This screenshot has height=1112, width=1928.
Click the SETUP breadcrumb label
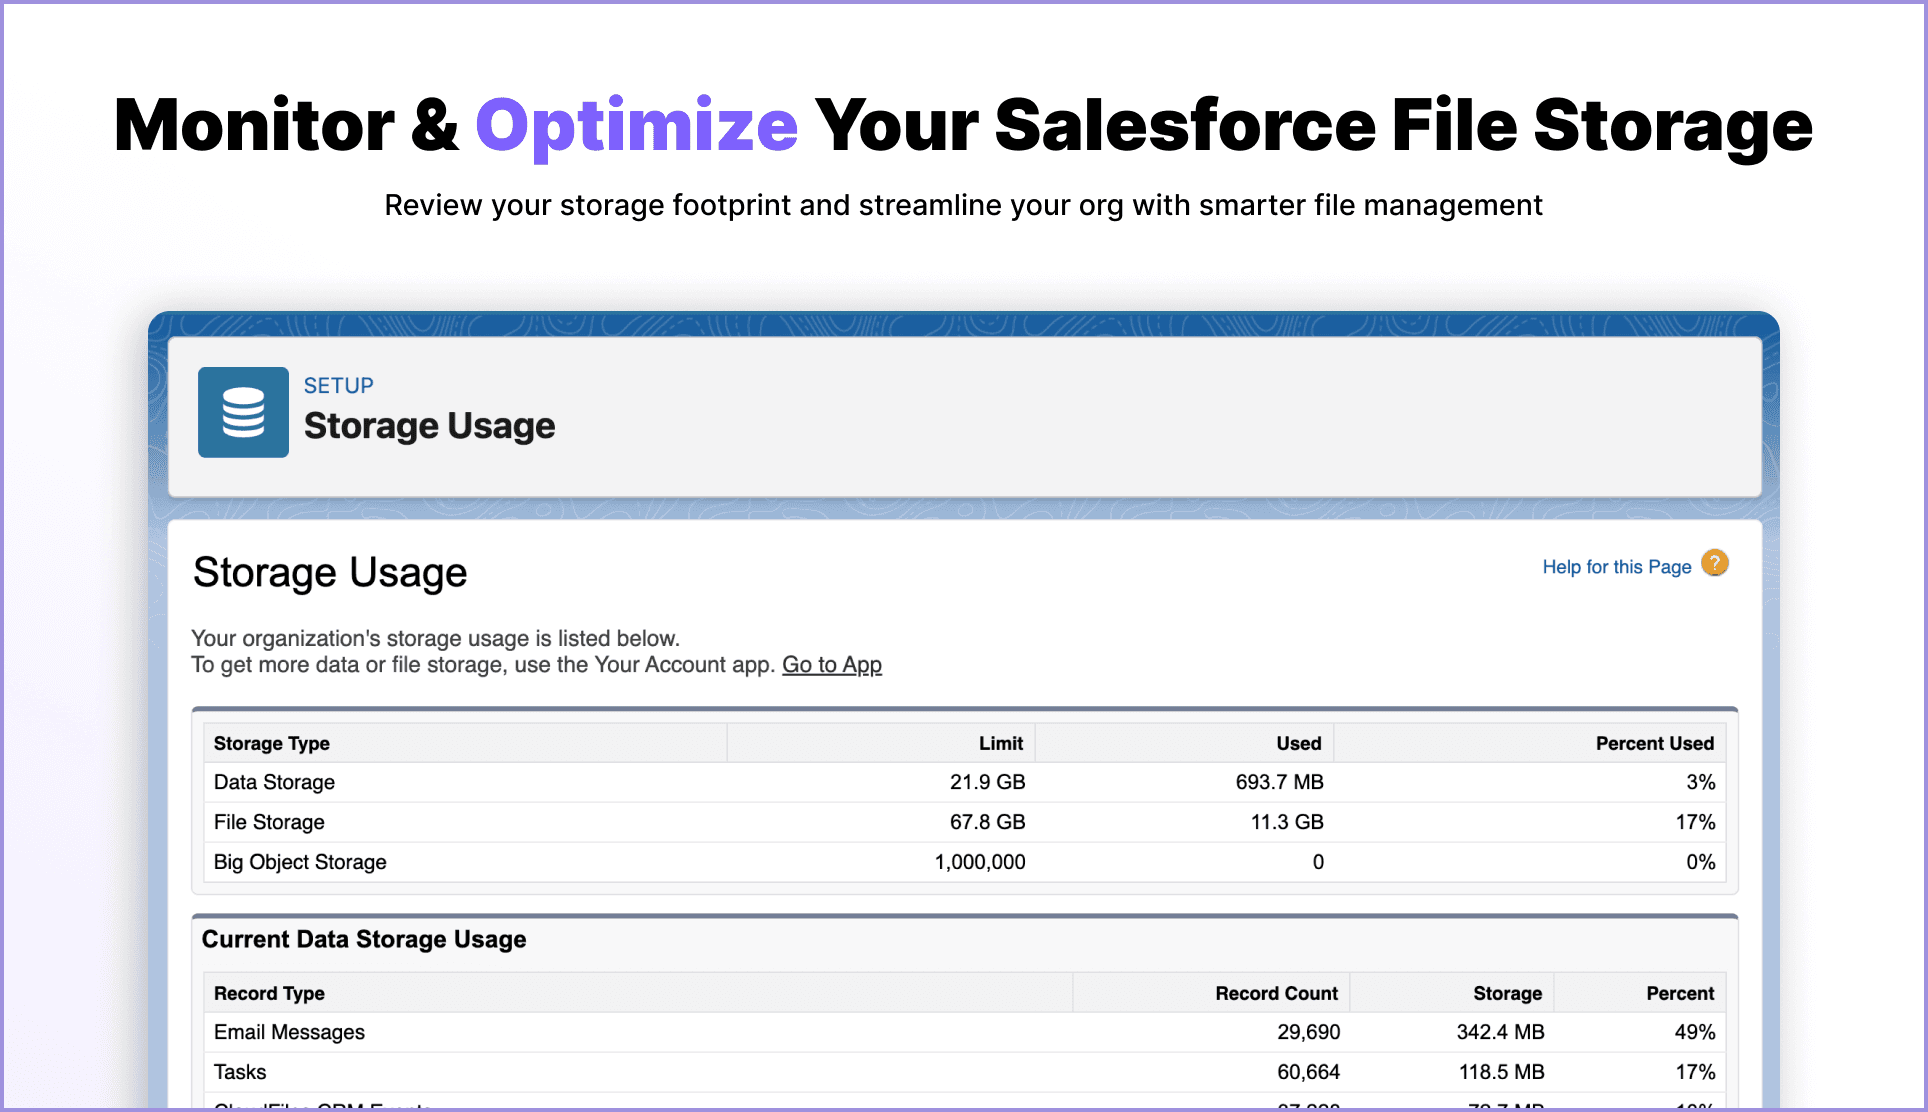tap(338, 385)
